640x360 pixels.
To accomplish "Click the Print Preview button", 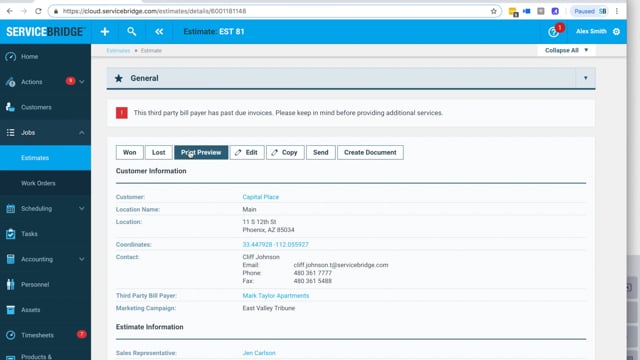I will pyautogui.click(x=201, y=152).
